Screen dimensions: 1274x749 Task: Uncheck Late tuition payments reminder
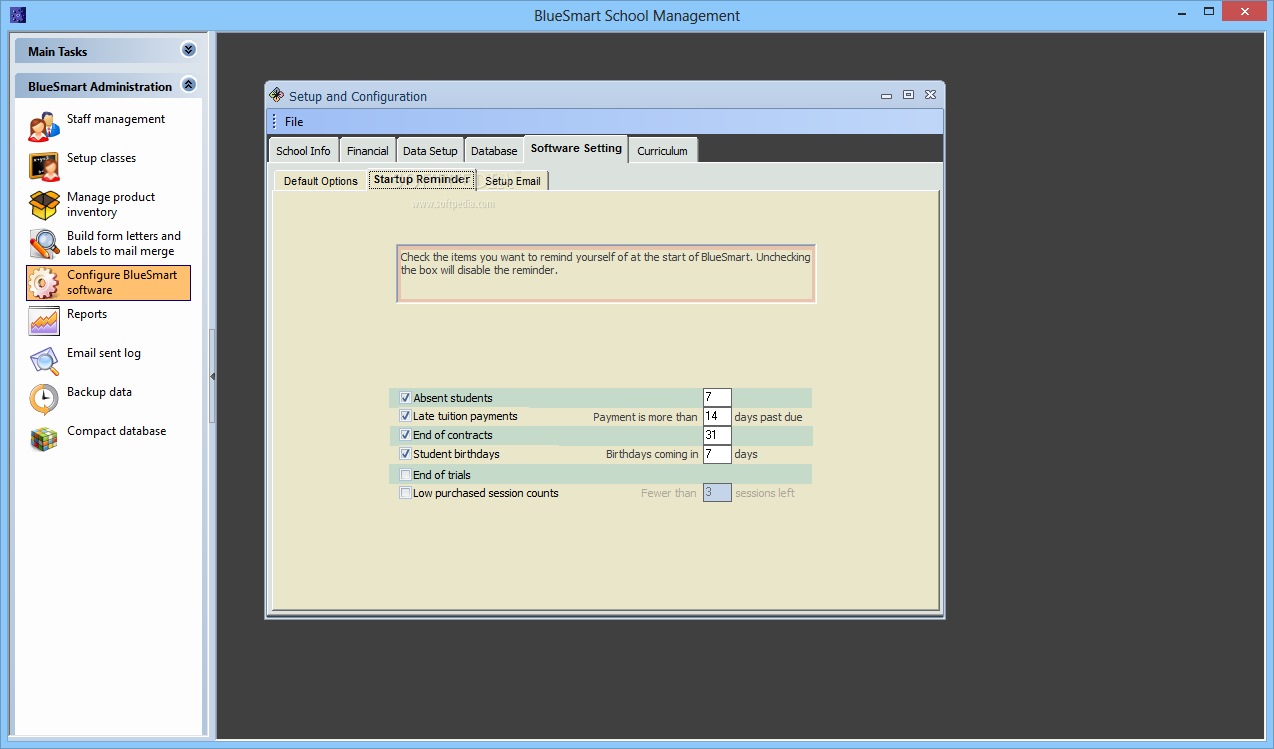pyautogui.click(x=405, y=416)
